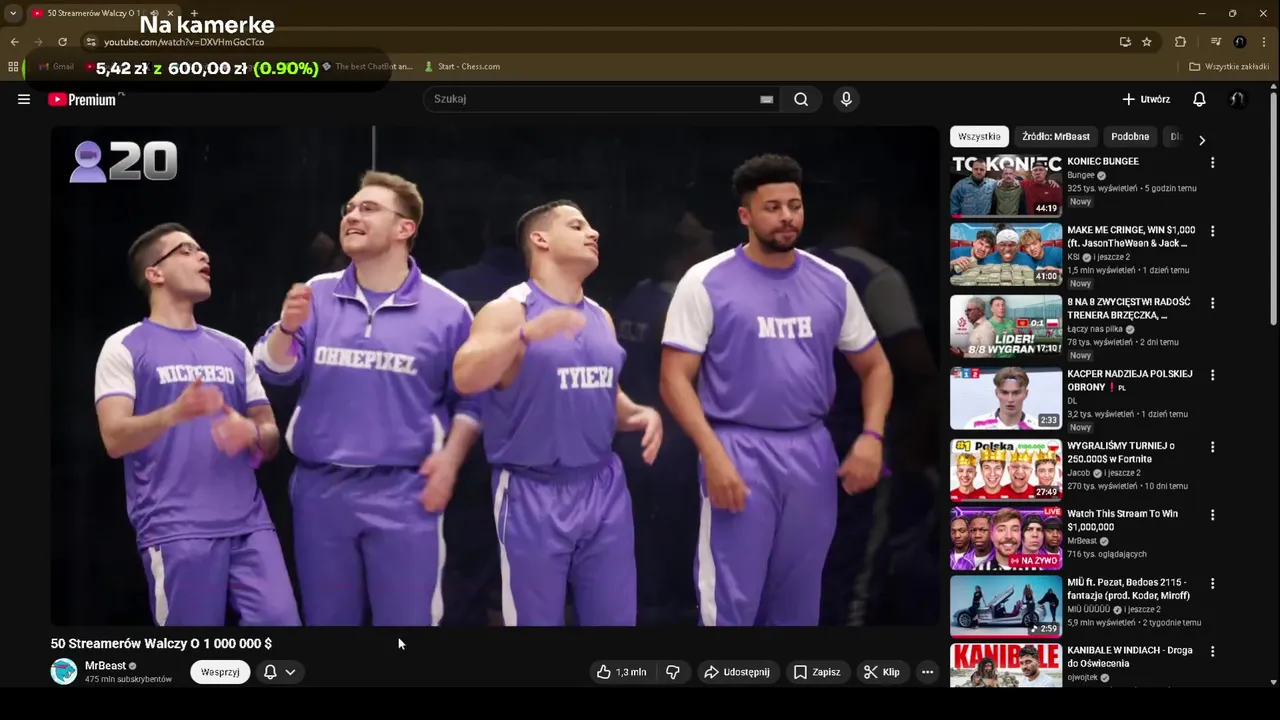
Task: Open options for KACPER NADZIEJA video
Action: [1212, 375]
